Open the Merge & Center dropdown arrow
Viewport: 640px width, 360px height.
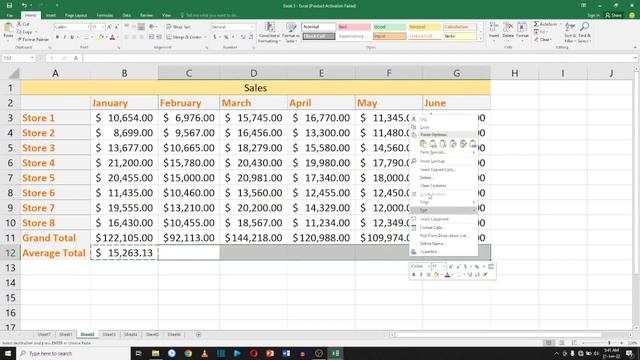[x=205, y=37]
